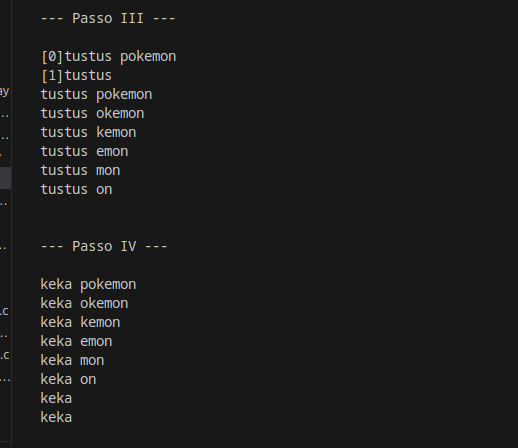Screen dimensions: 518x448
Task: Open the sidebar item ending in 'ay'
Action: pyautogui.click(x=5, y=91)
